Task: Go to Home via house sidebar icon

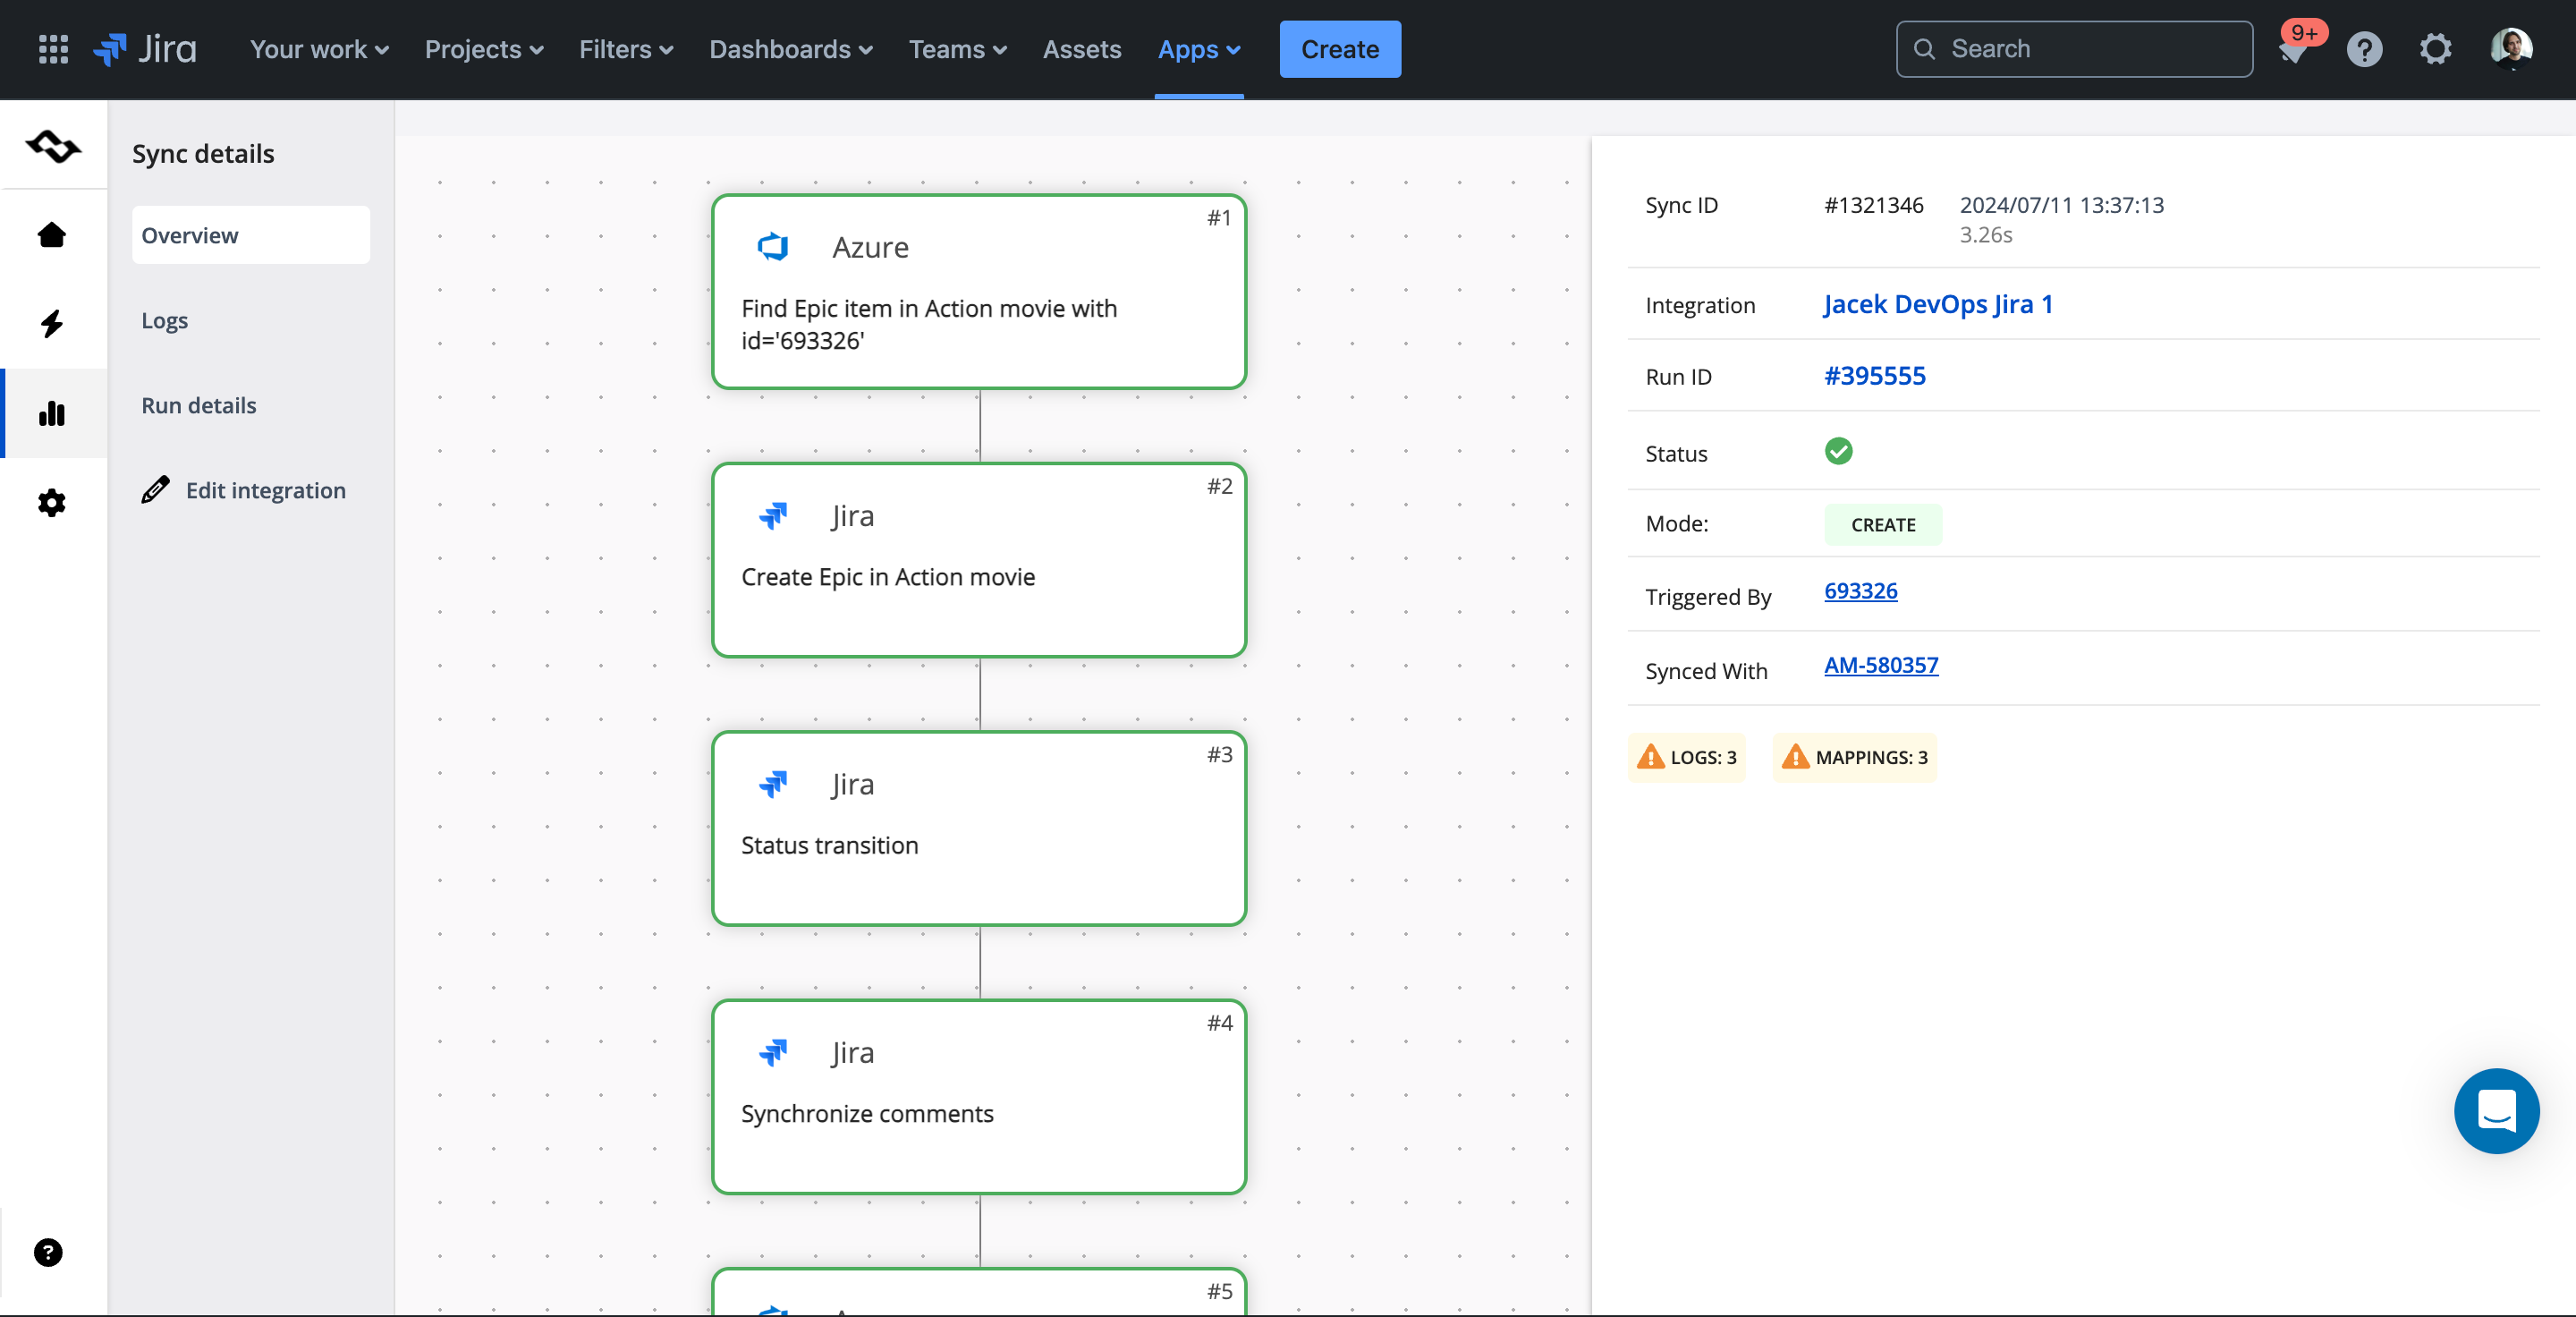Action: point(52,235)
